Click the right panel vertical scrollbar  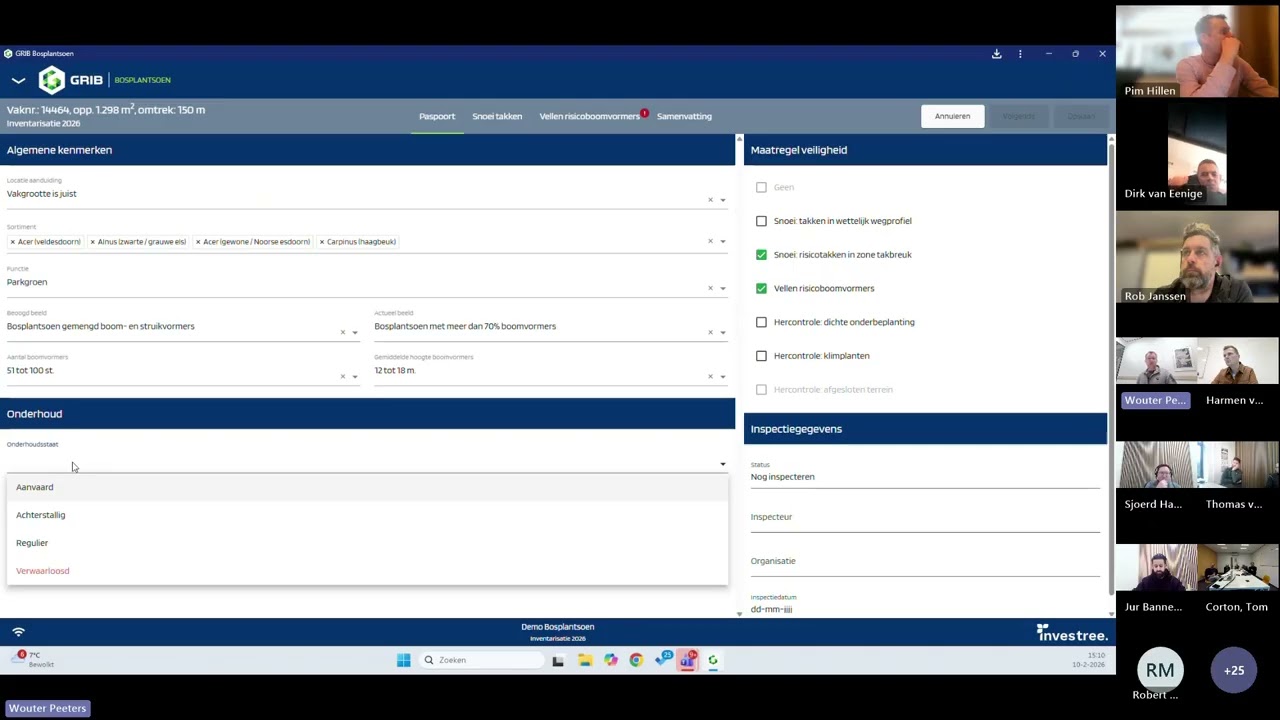(x=1110, y=370)
